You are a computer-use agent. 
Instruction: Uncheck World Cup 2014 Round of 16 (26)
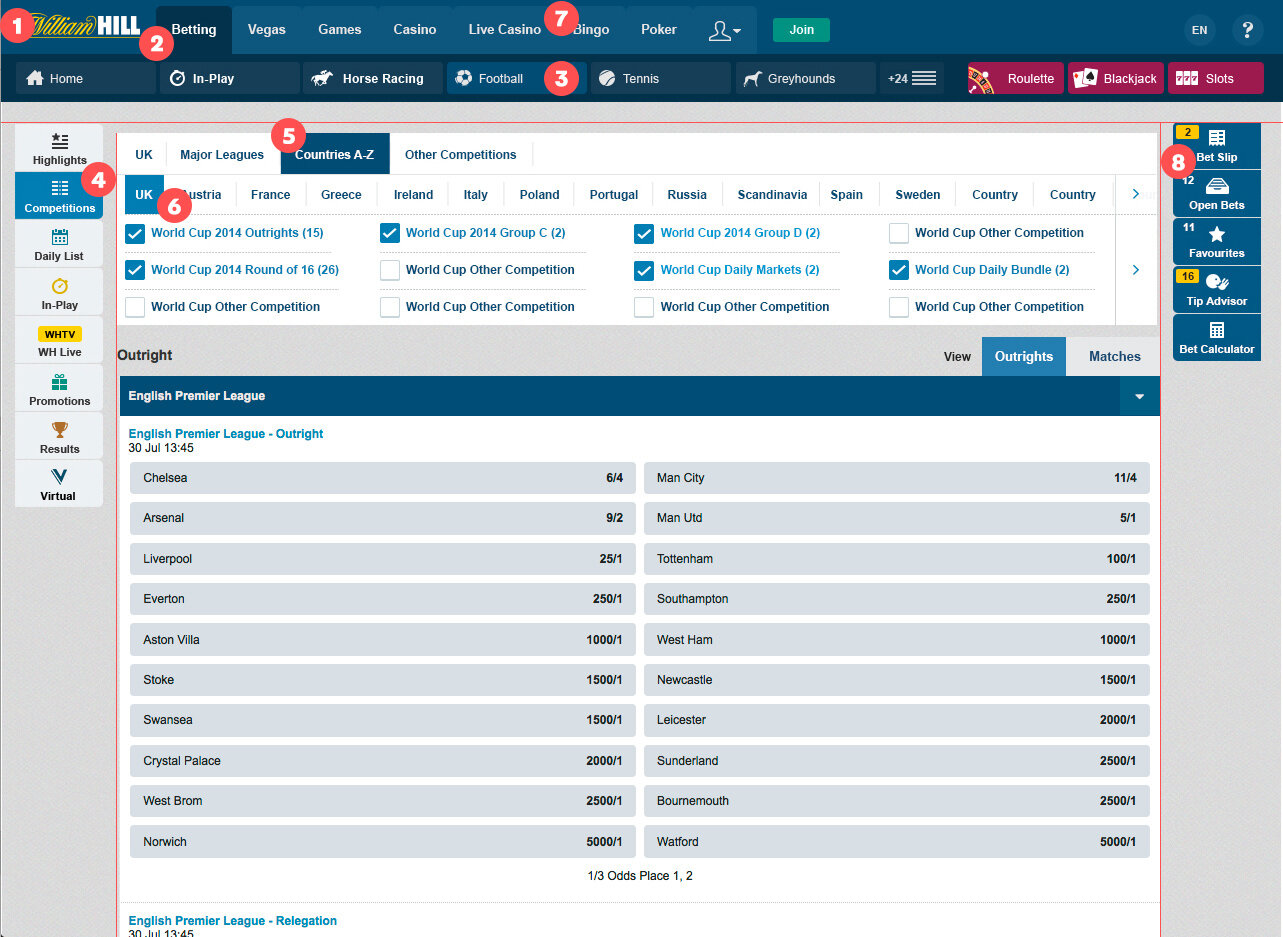click(135, 270)
